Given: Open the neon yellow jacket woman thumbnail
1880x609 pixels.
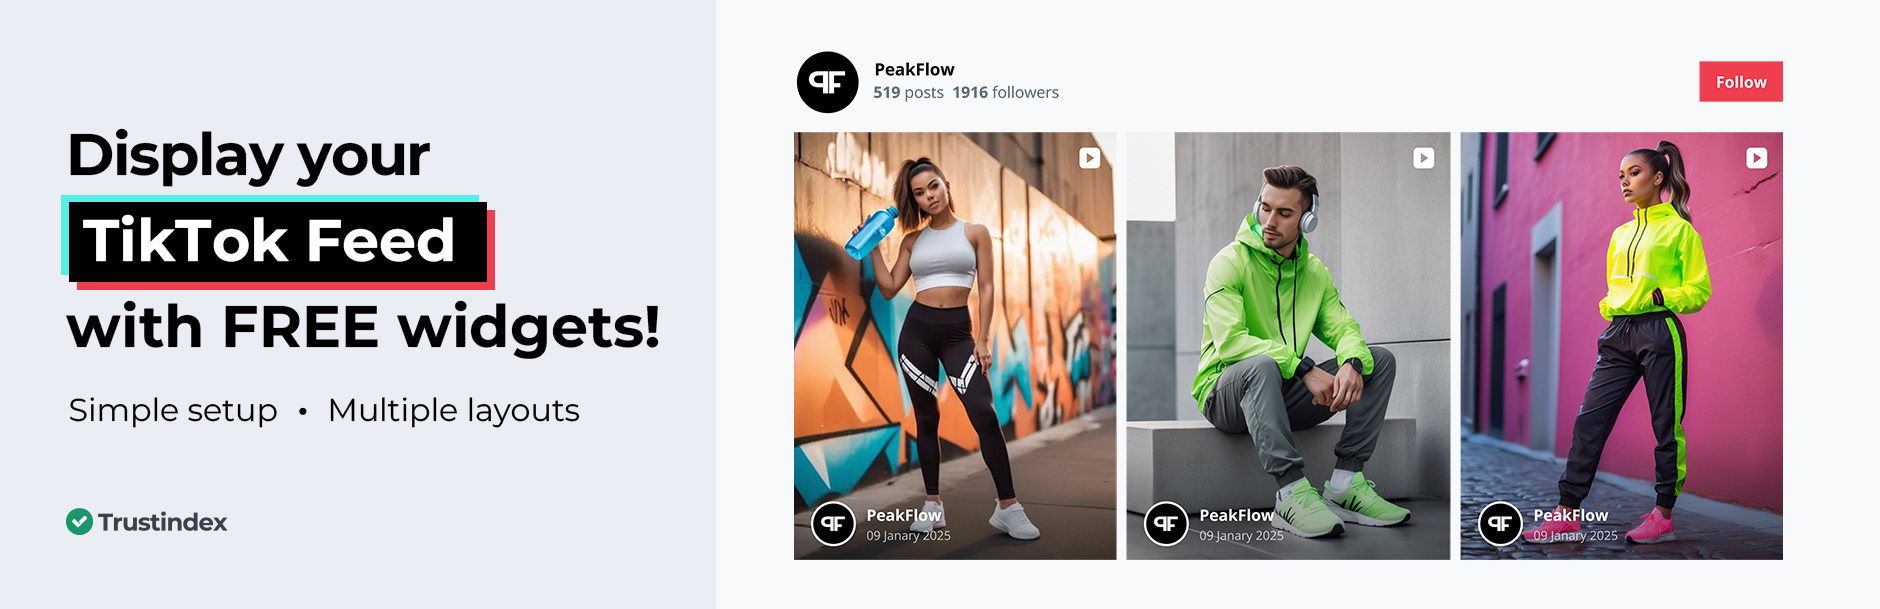Looking at the screenshot, I should click(1621, 346).
